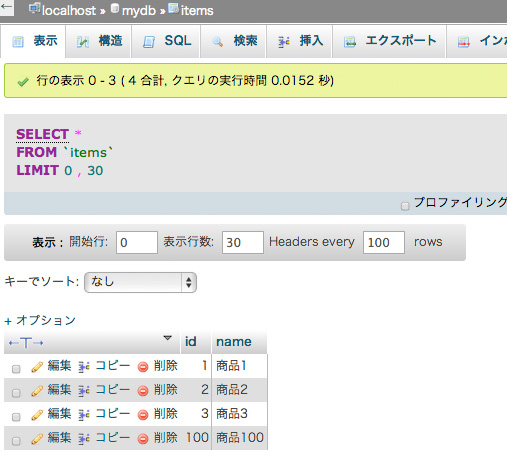Click 削除 link for 商品2 row
Screen dimensions: 507x456
[x=166, y=389]
